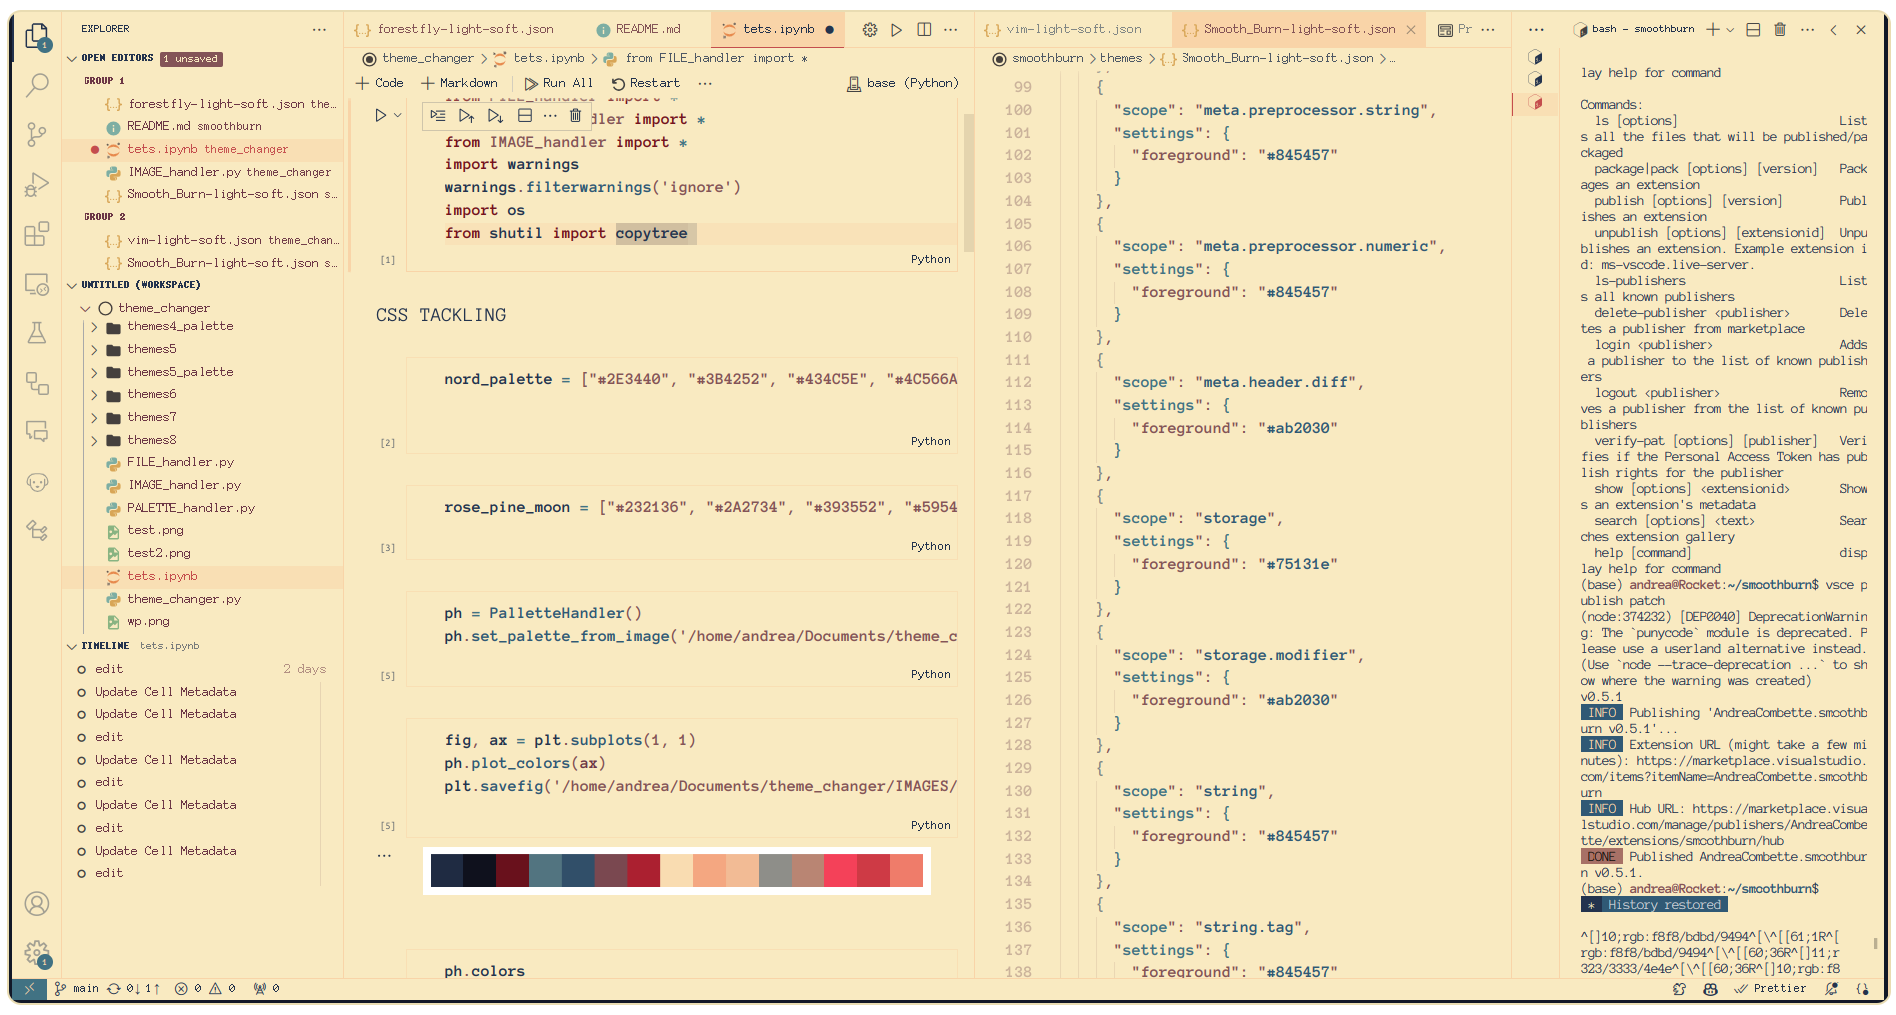This screenshot has width=1896, height=1015.
Task: Synchronize changes in status bar
Action: tap(134, 988)
